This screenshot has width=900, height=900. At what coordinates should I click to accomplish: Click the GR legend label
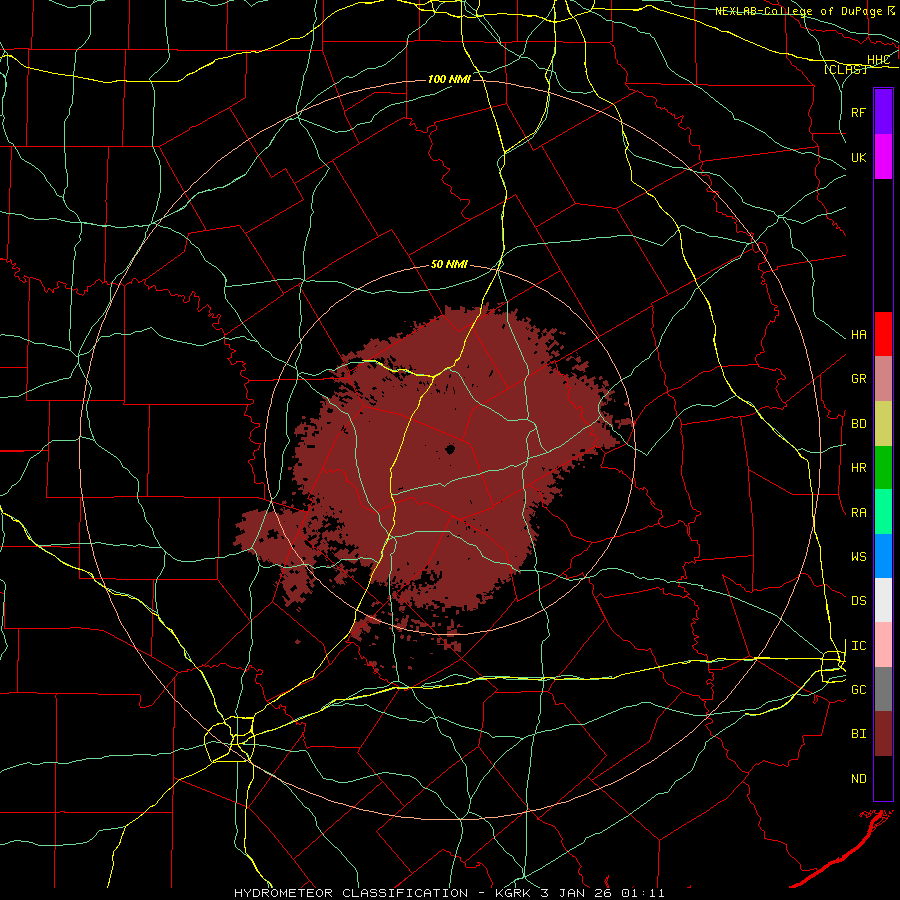click(x=858, y=379)
